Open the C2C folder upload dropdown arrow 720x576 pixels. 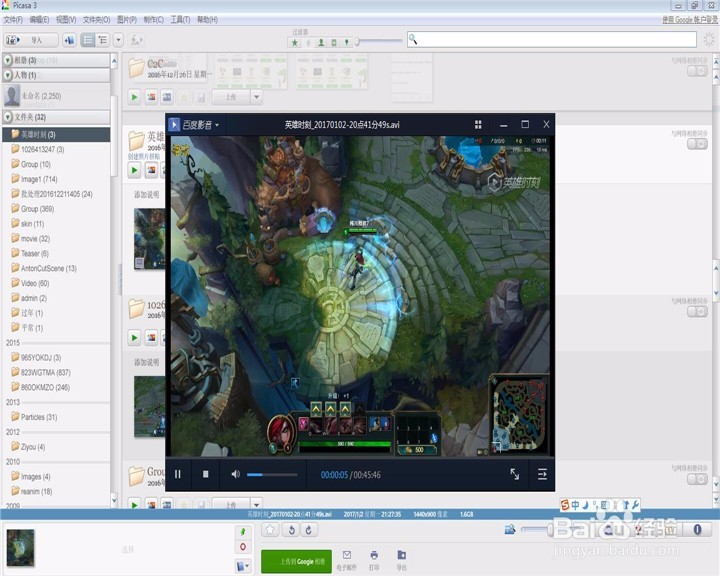257,97
